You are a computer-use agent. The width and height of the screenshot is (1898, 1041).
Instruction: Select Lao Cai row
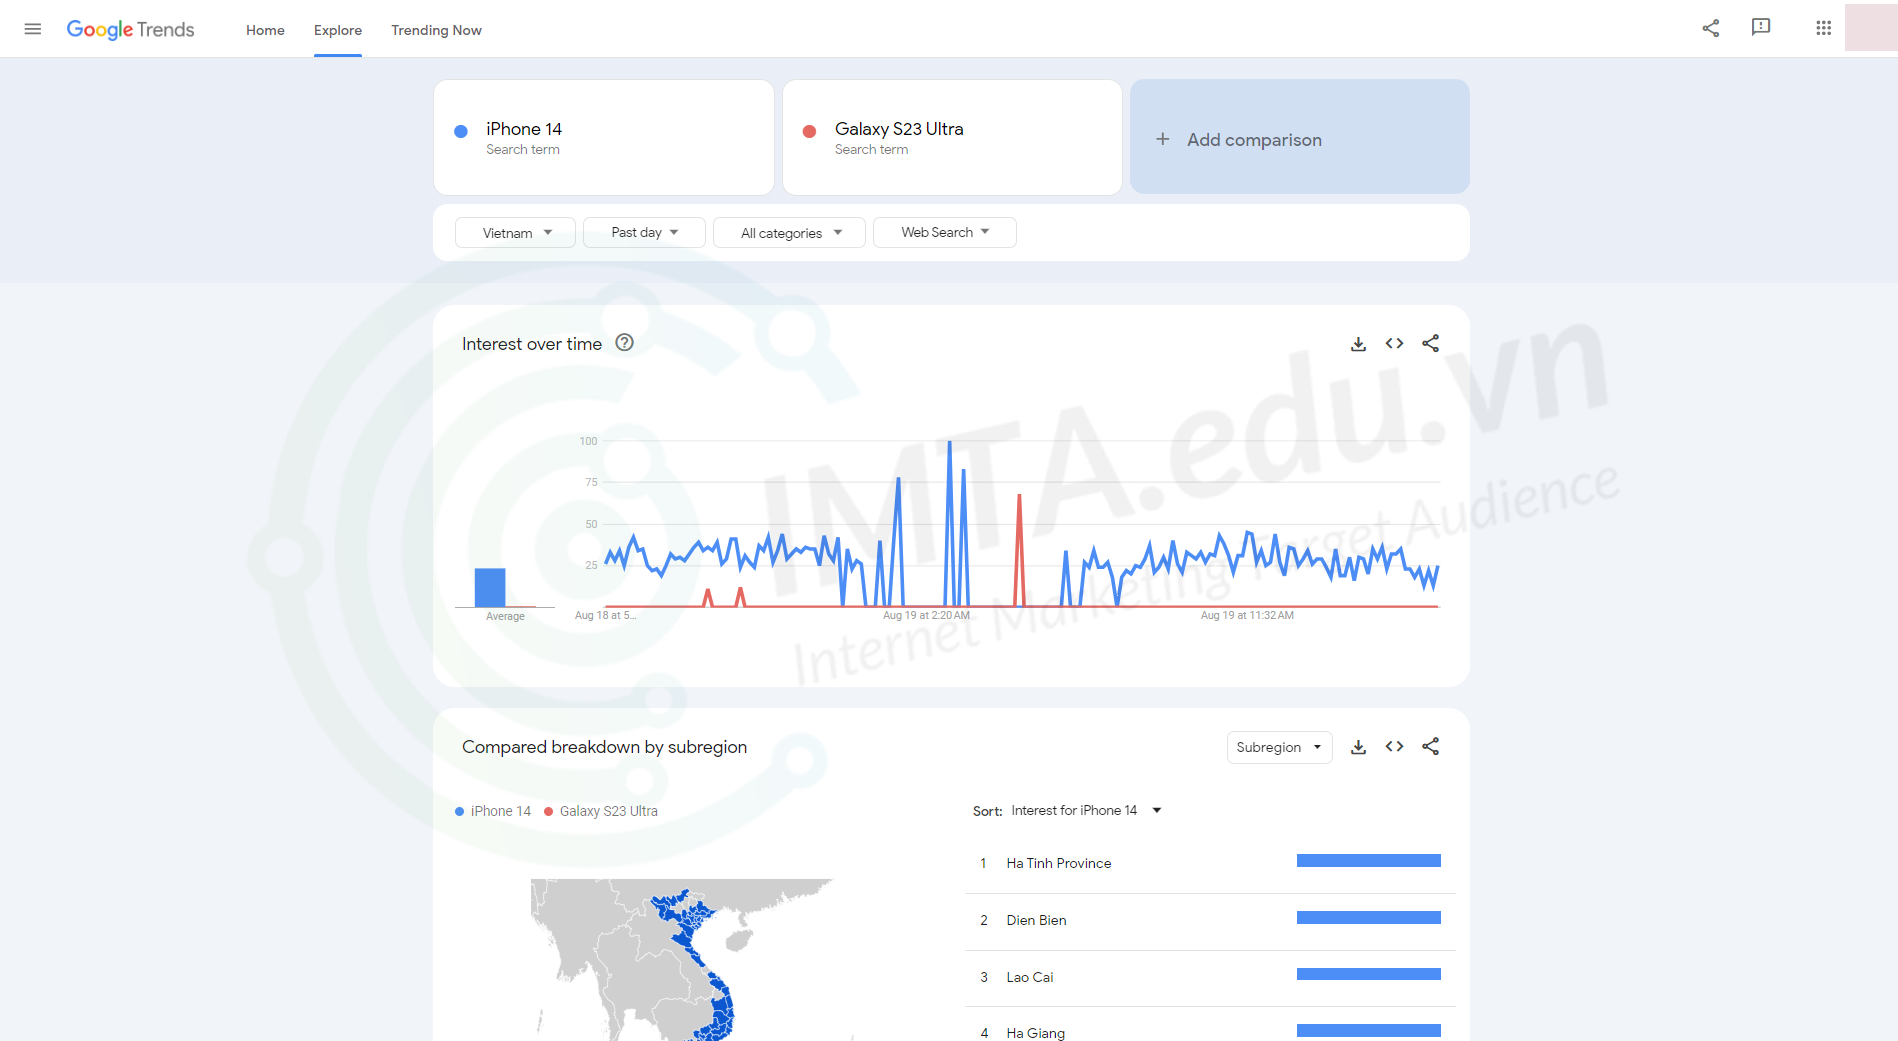coord(1210,977)
